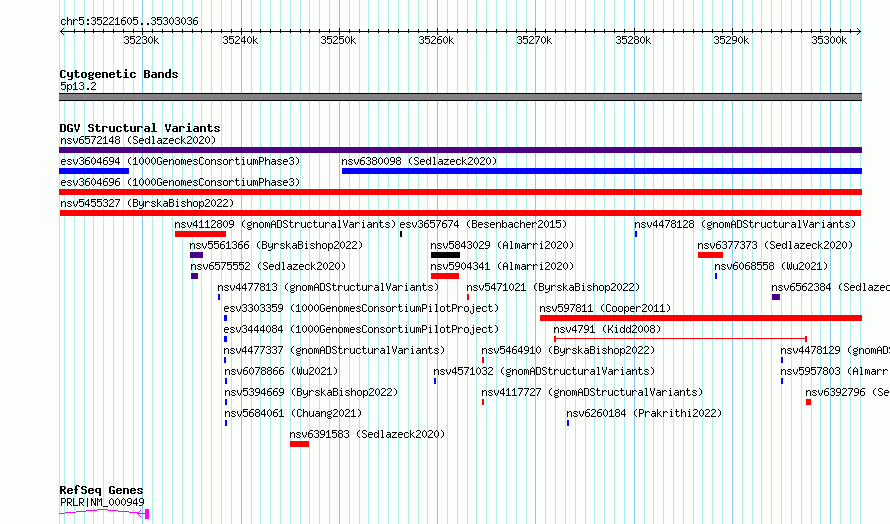Click nsv6391583 (Sedlazeck2020) label
The width and height of the screenshot is (890, 524).
coord(367,434)
